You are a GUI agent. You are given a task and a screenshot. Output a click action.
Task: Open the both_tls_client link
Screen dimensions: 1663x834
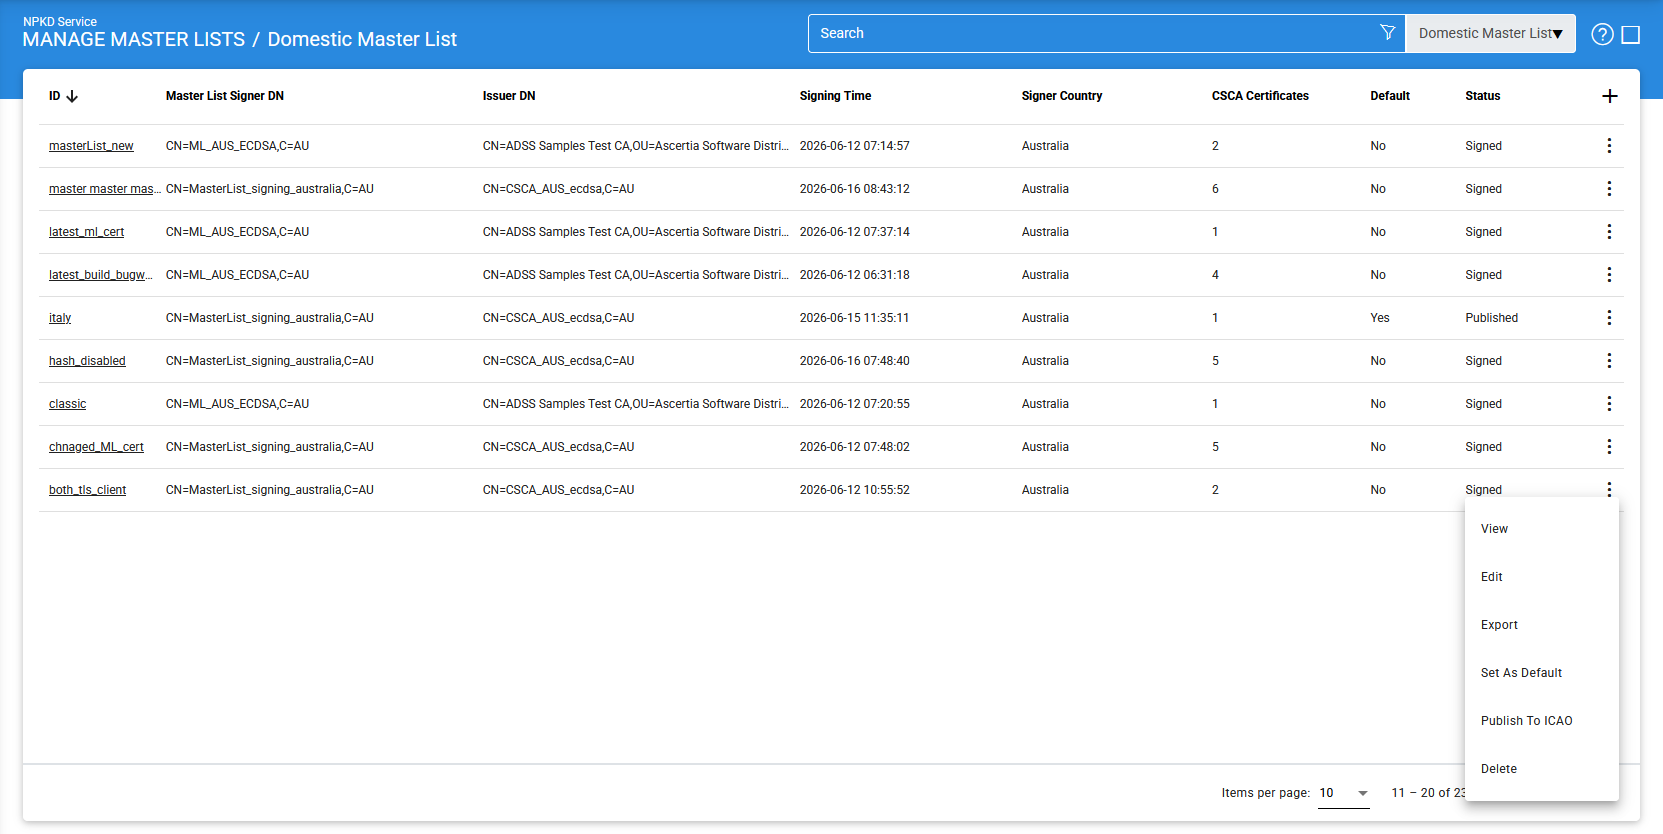pos(87,490)
